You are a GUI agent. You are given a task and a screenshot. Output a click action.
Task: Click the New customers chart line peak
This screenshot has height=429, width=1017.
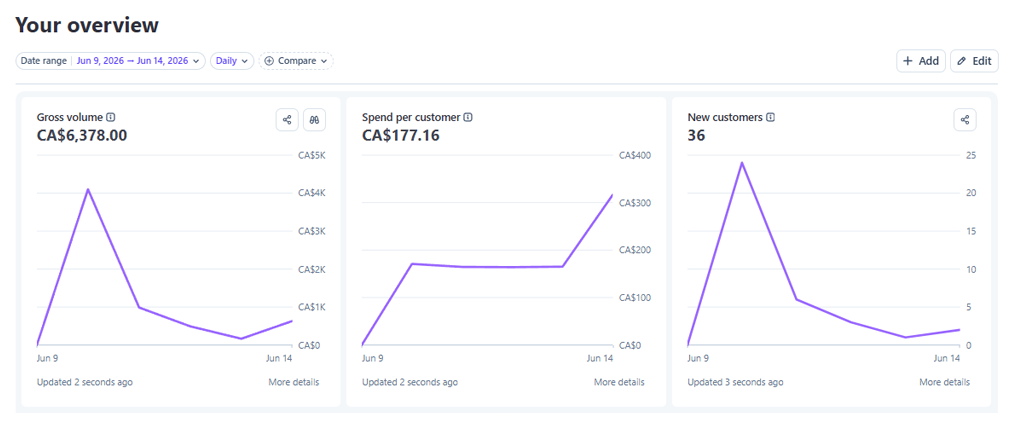coord(741,162)
